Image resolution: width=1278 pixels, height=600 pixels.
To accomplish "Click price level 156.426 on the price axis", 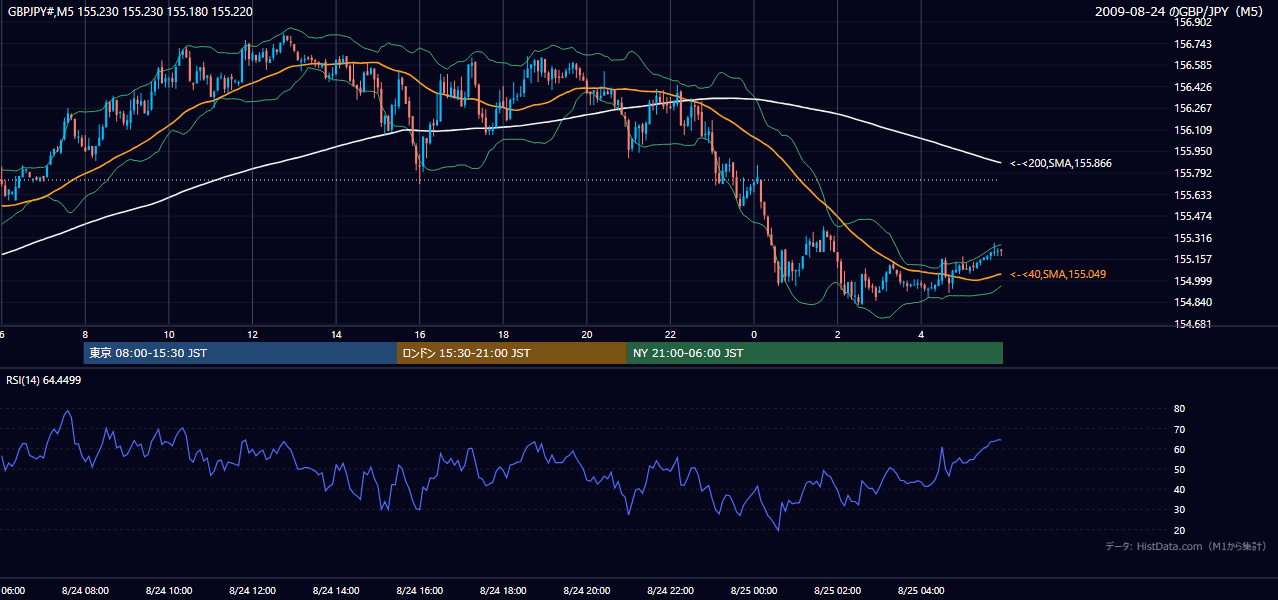I will 1193,87.
